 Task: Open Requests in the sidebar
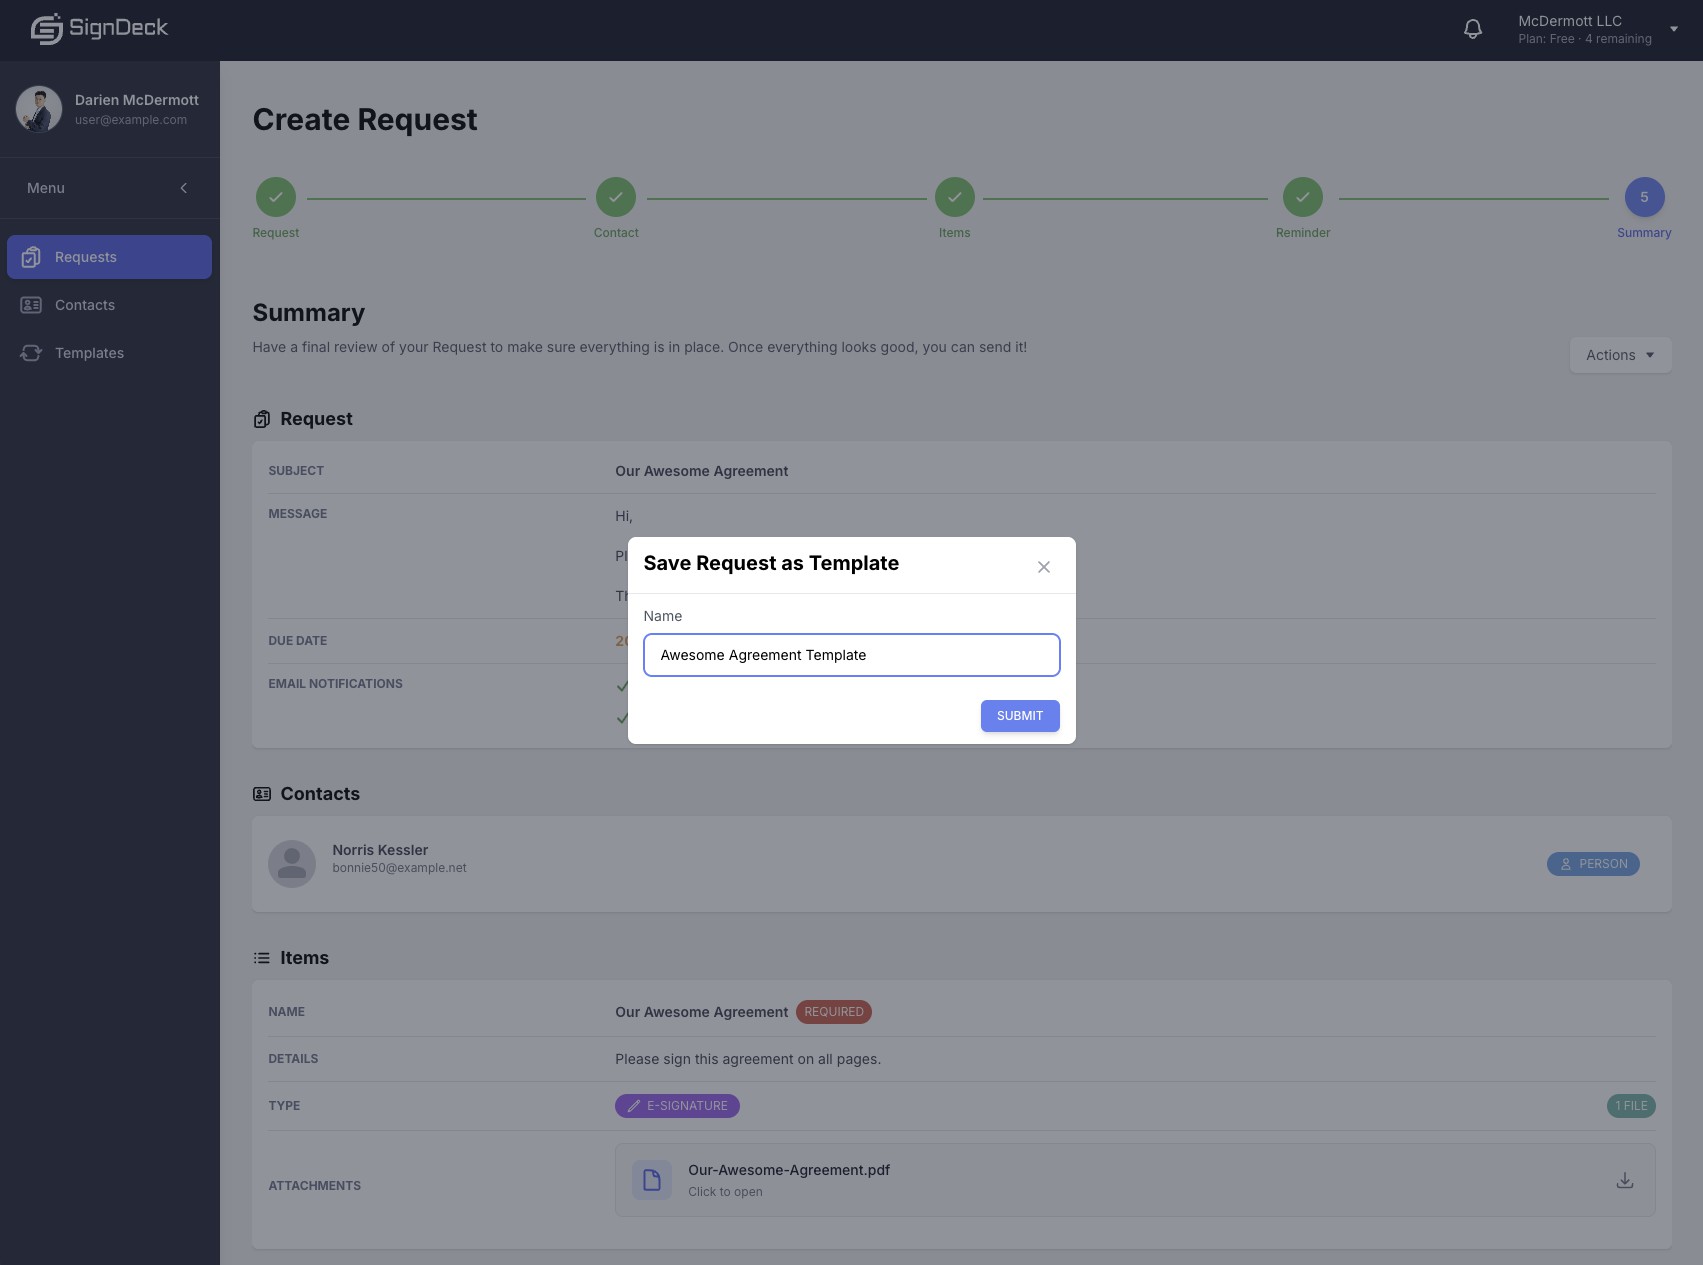click(x=109, y=257)
